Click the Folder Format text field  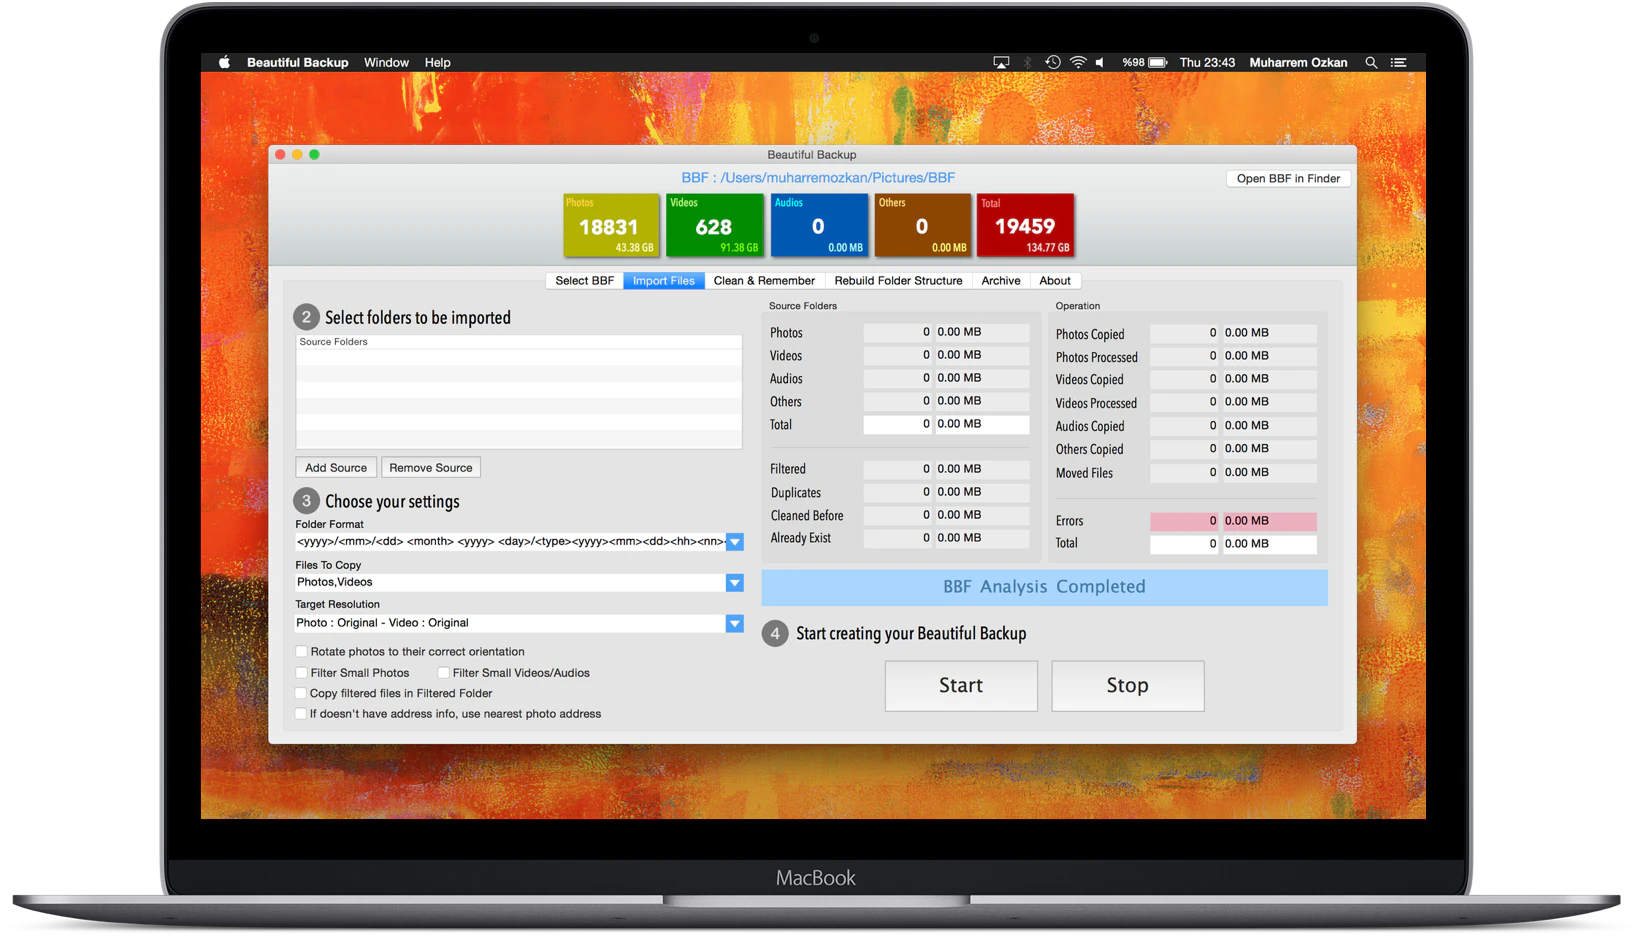click(510, 542)
